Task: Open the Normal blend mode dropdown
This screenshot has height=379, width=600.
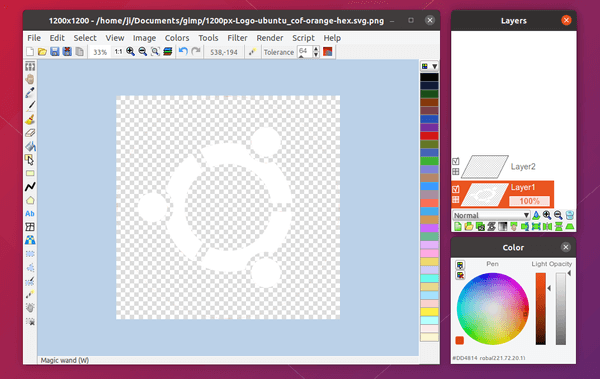Action: [491, 215]
